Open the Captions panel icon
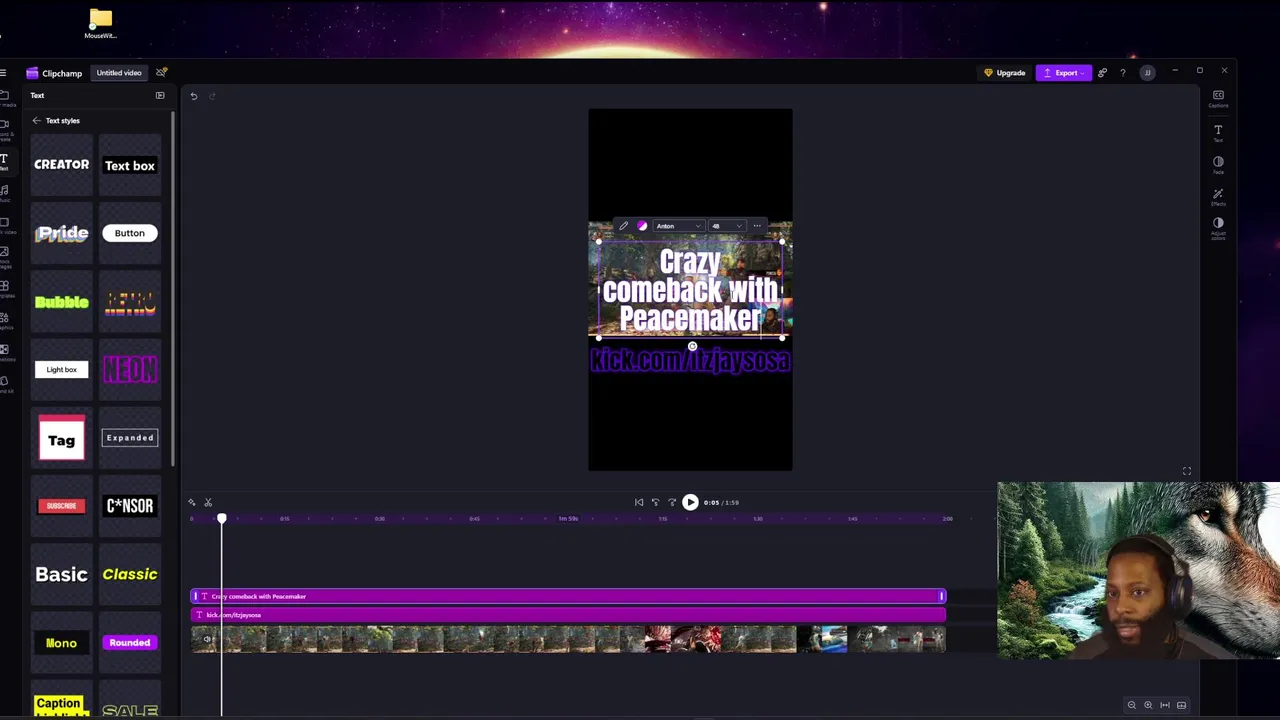Screen dimensions: 1280x720 (1218, 98)
